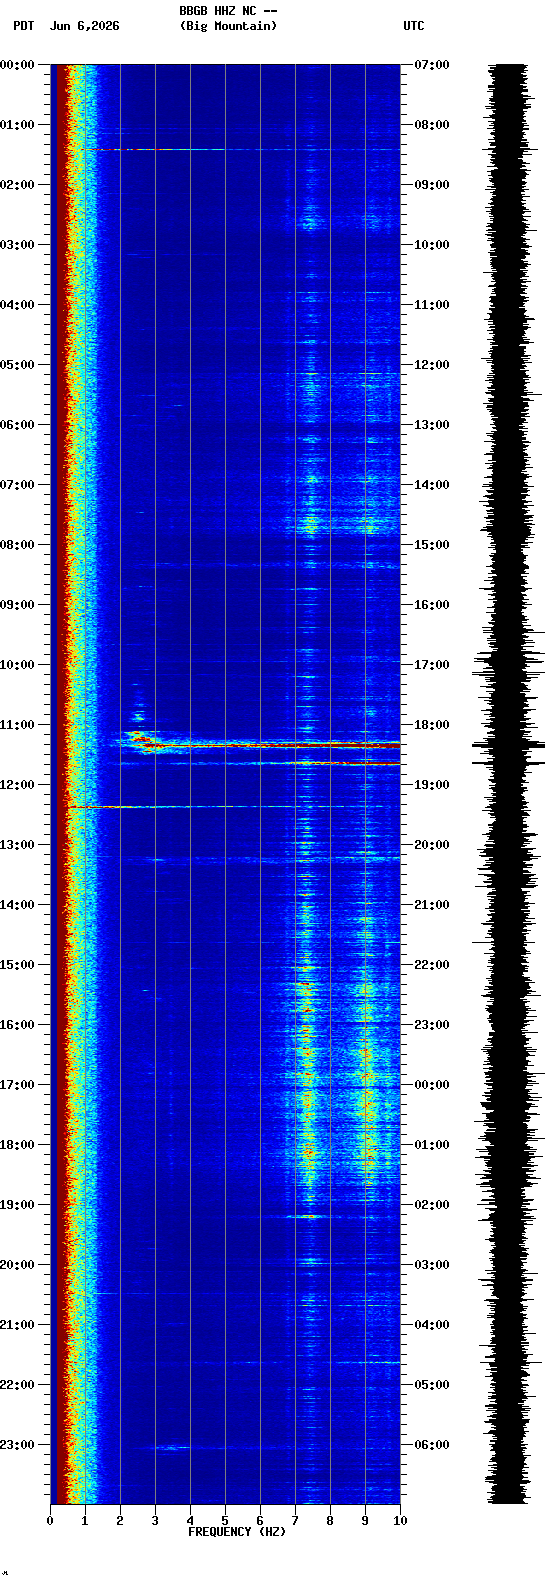552x1584 pixels.
Task: Click the '(Big Mountain)' station name
Action: [x=228, y=26]
